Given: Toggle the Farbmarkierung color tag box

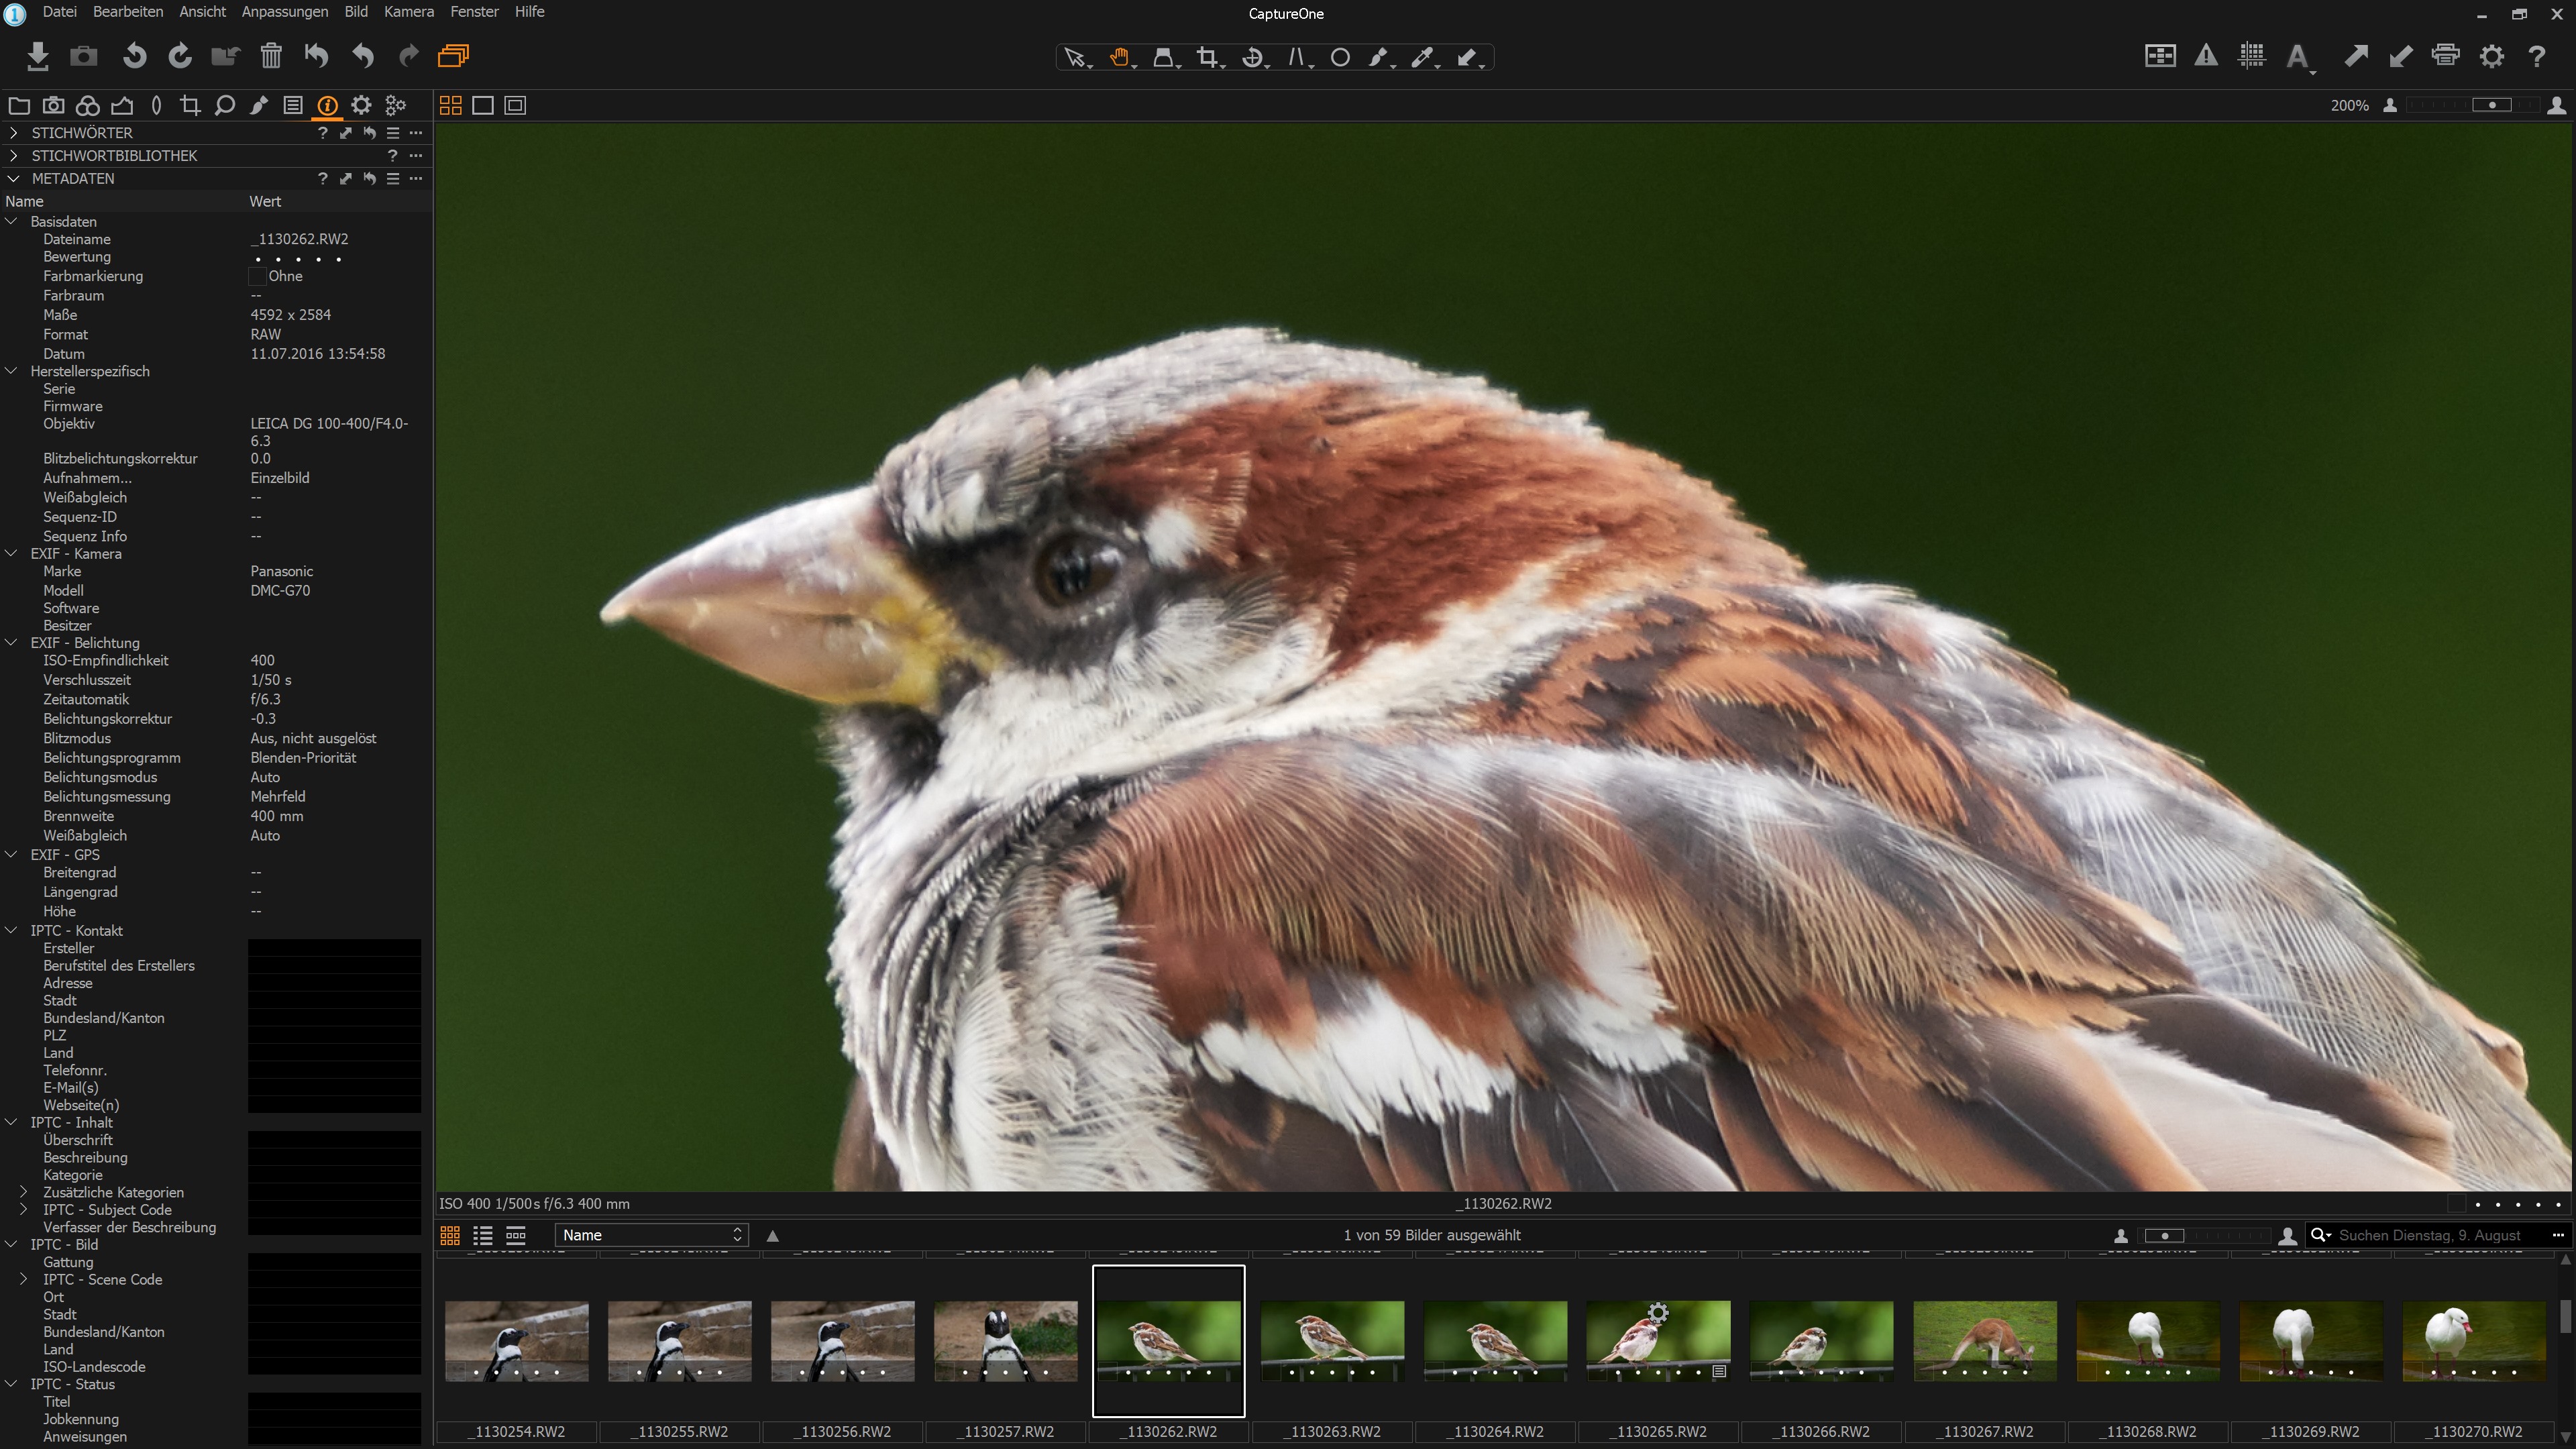Looking at the screenshot, I should (x=258, y=277).
